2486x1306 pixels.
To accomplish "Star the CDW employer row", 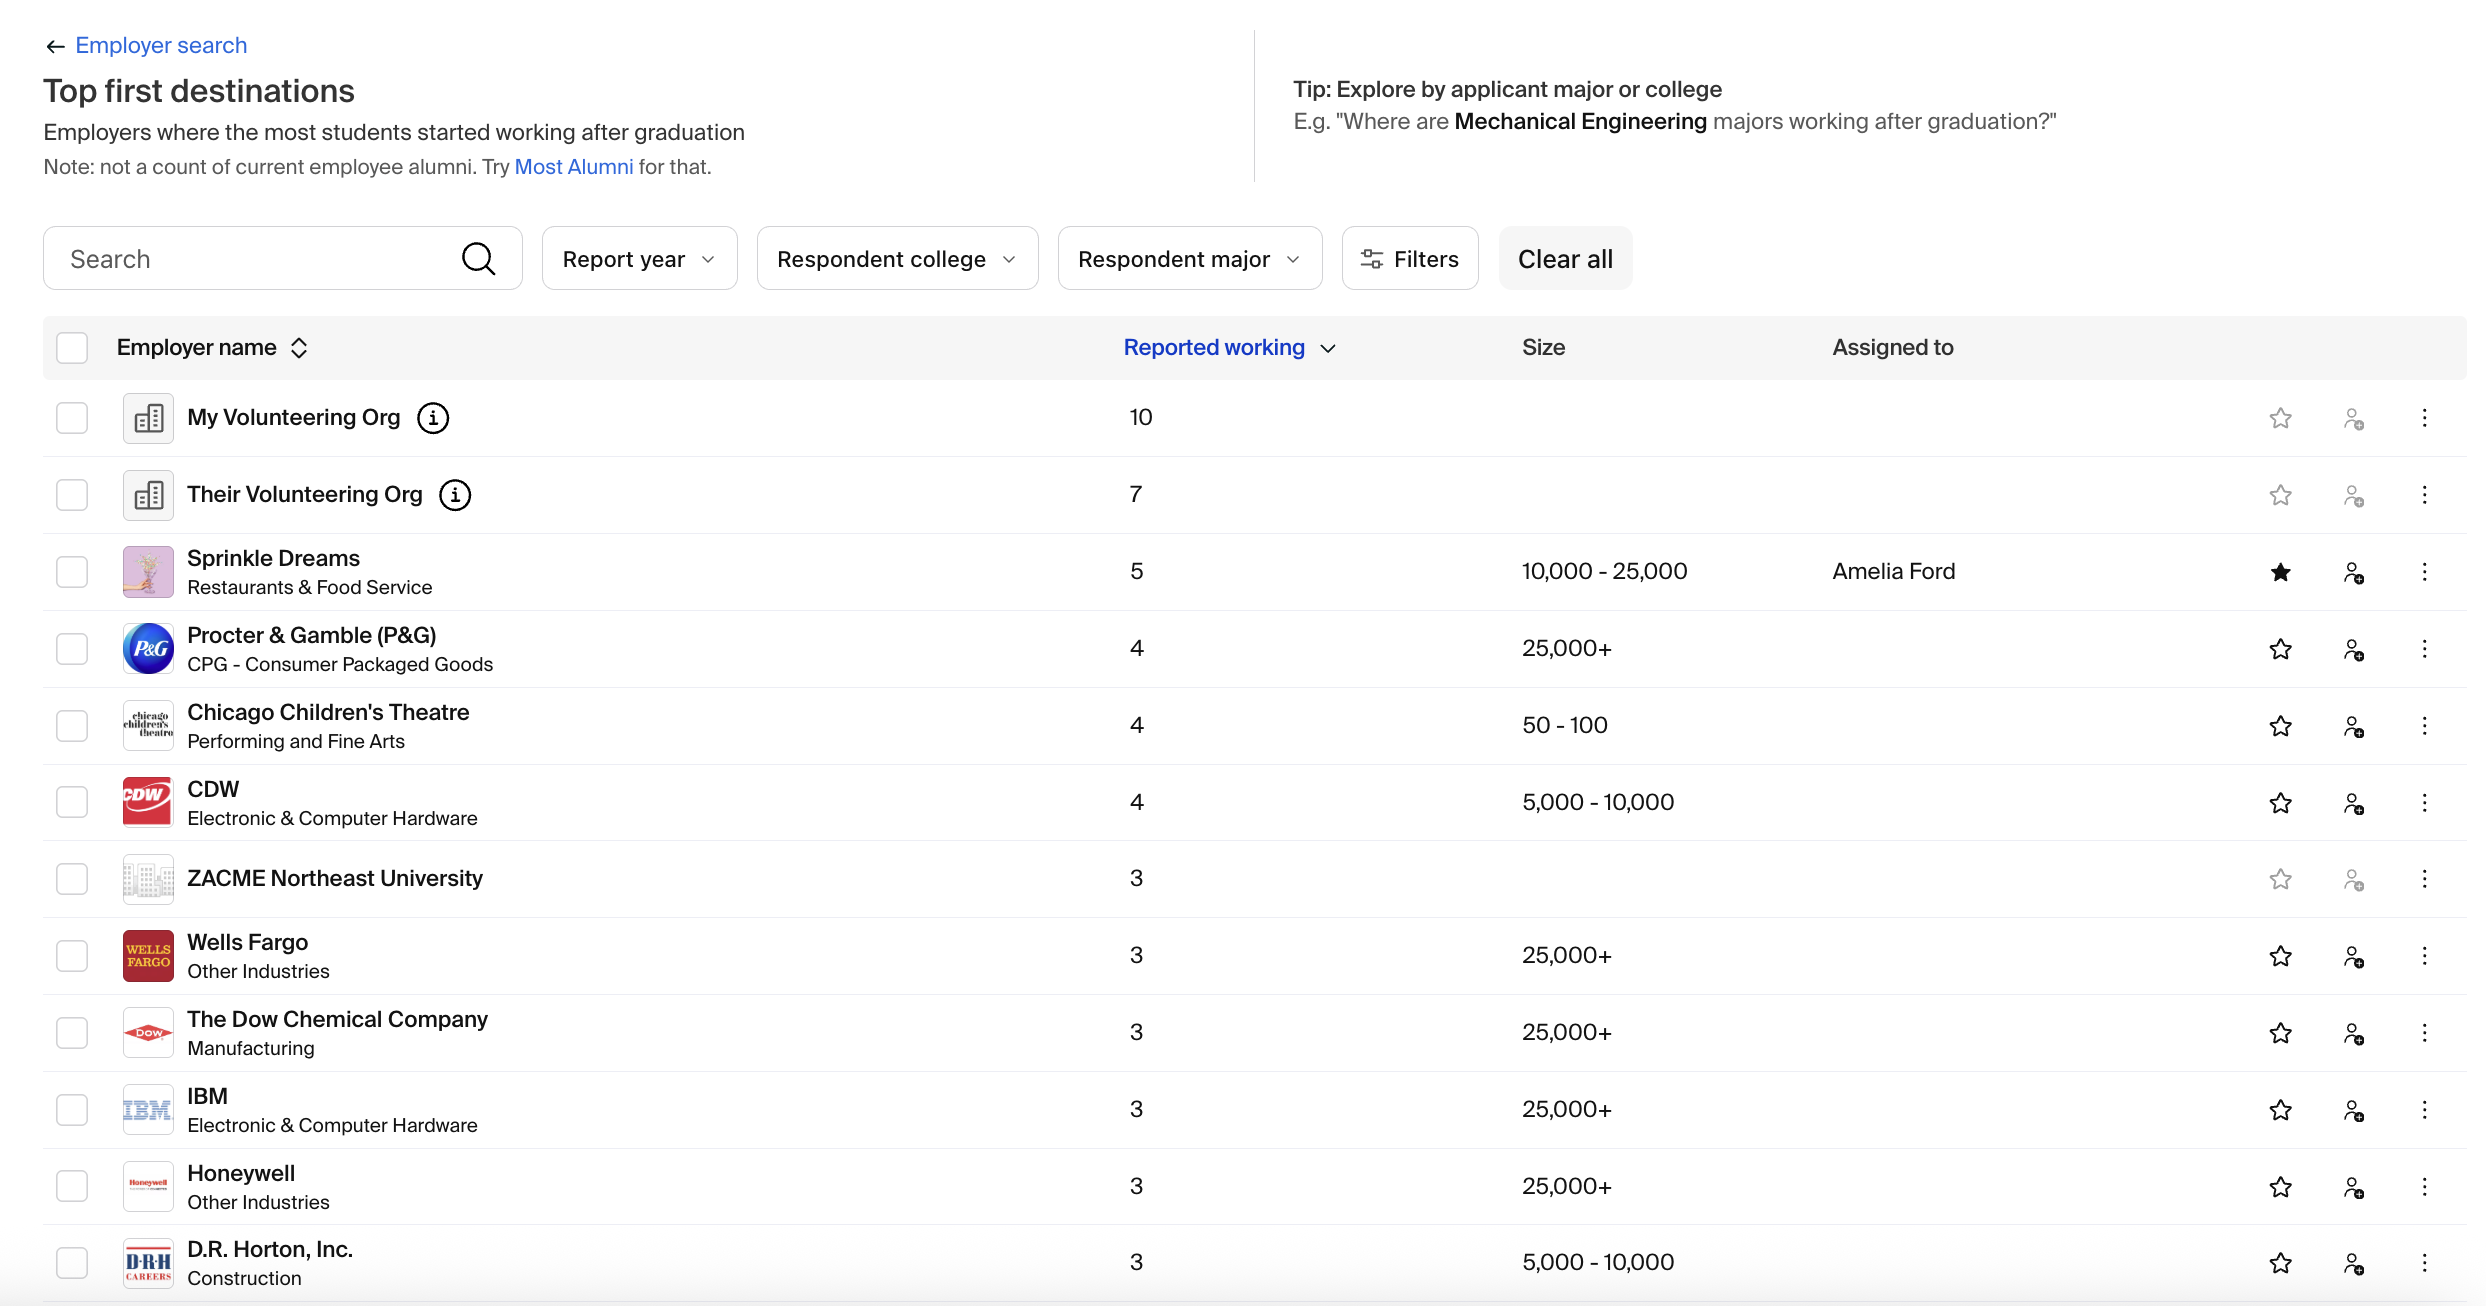I will click(x=2280, y=803).
